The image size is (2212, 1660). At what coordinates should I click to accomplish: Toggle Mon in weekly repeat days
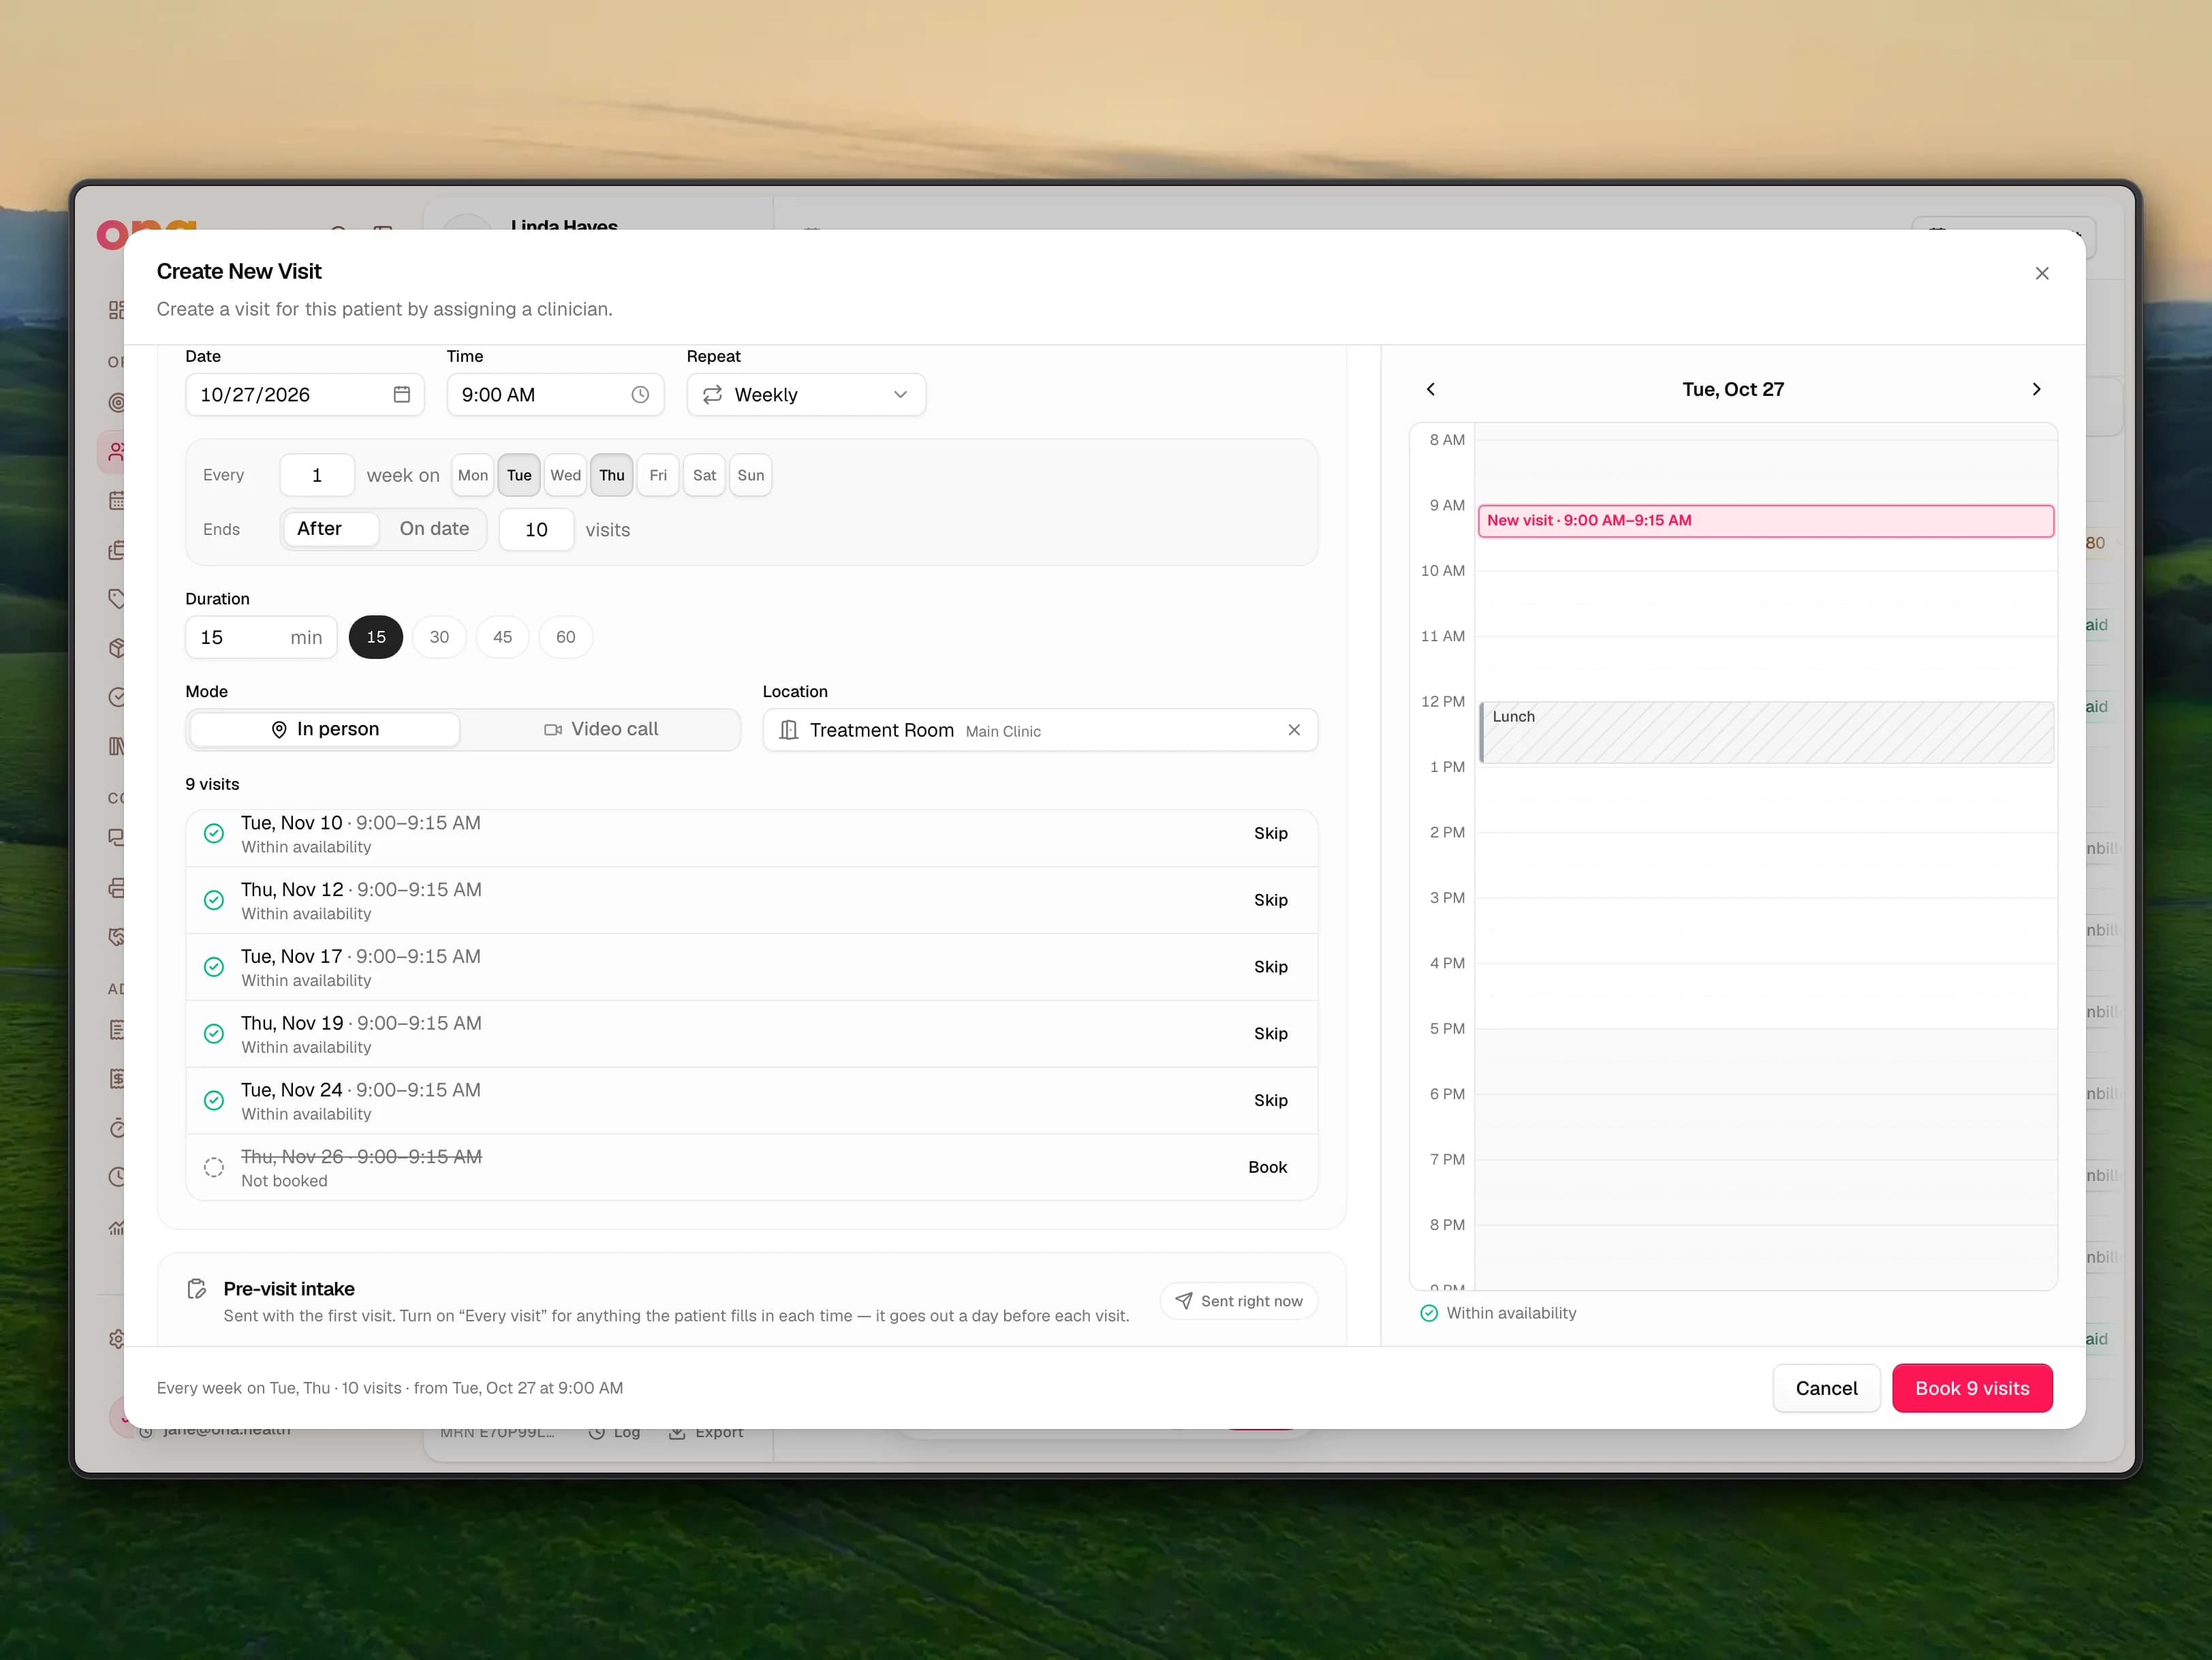point(473,475)
